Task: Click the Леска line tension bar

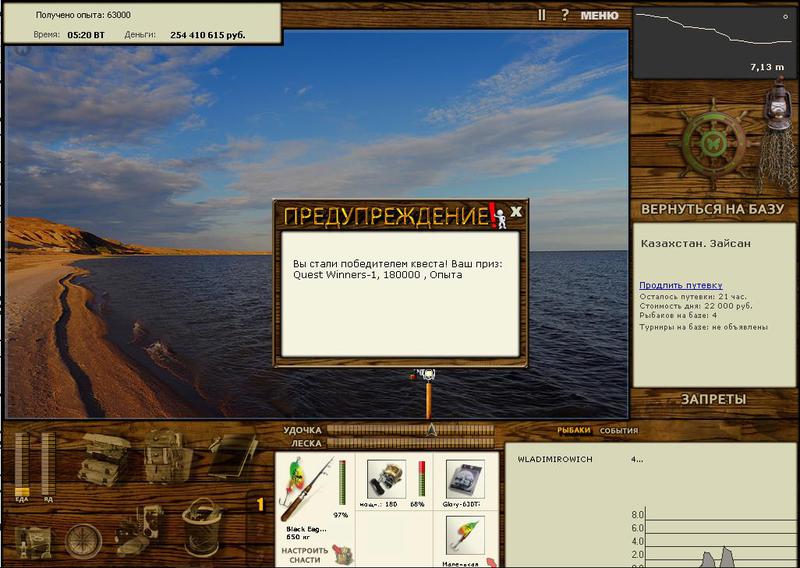Action: pos(410,443)
